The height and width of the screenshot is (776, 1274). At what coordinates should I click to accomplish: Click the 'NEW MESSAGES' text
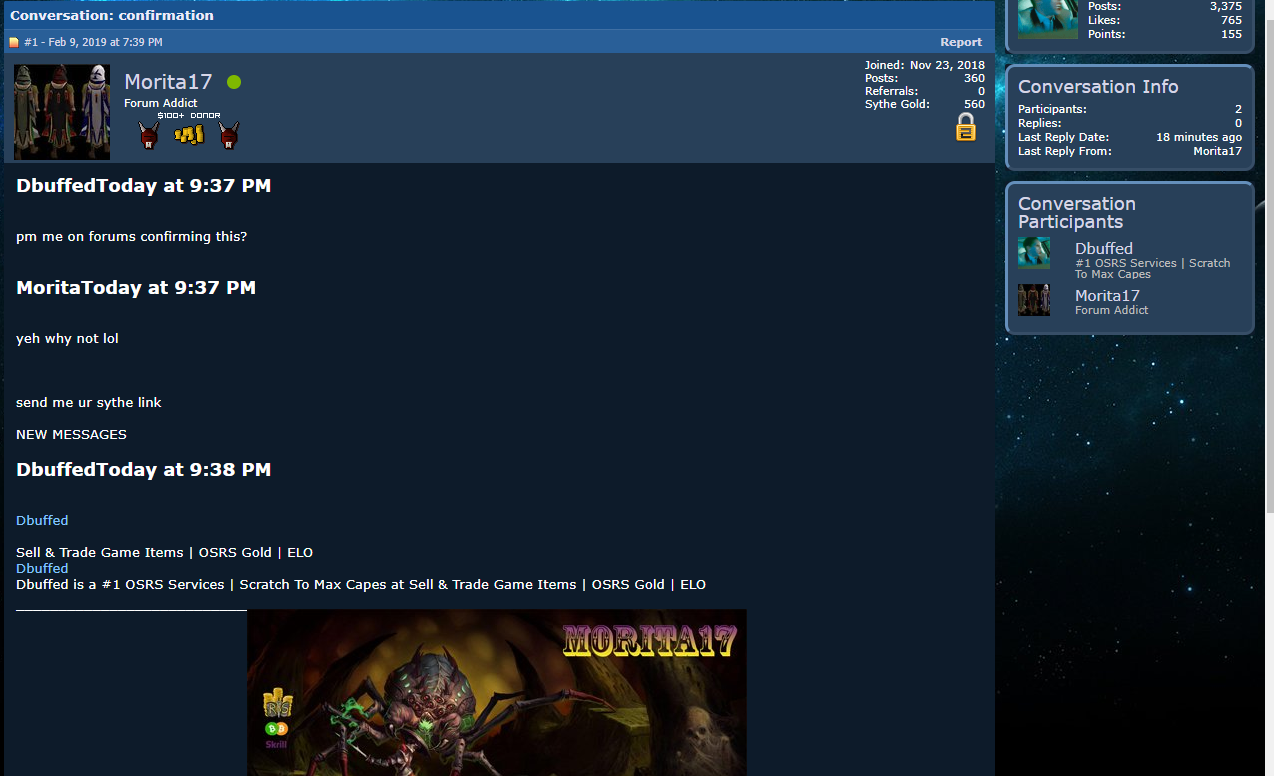click(71, 434)
